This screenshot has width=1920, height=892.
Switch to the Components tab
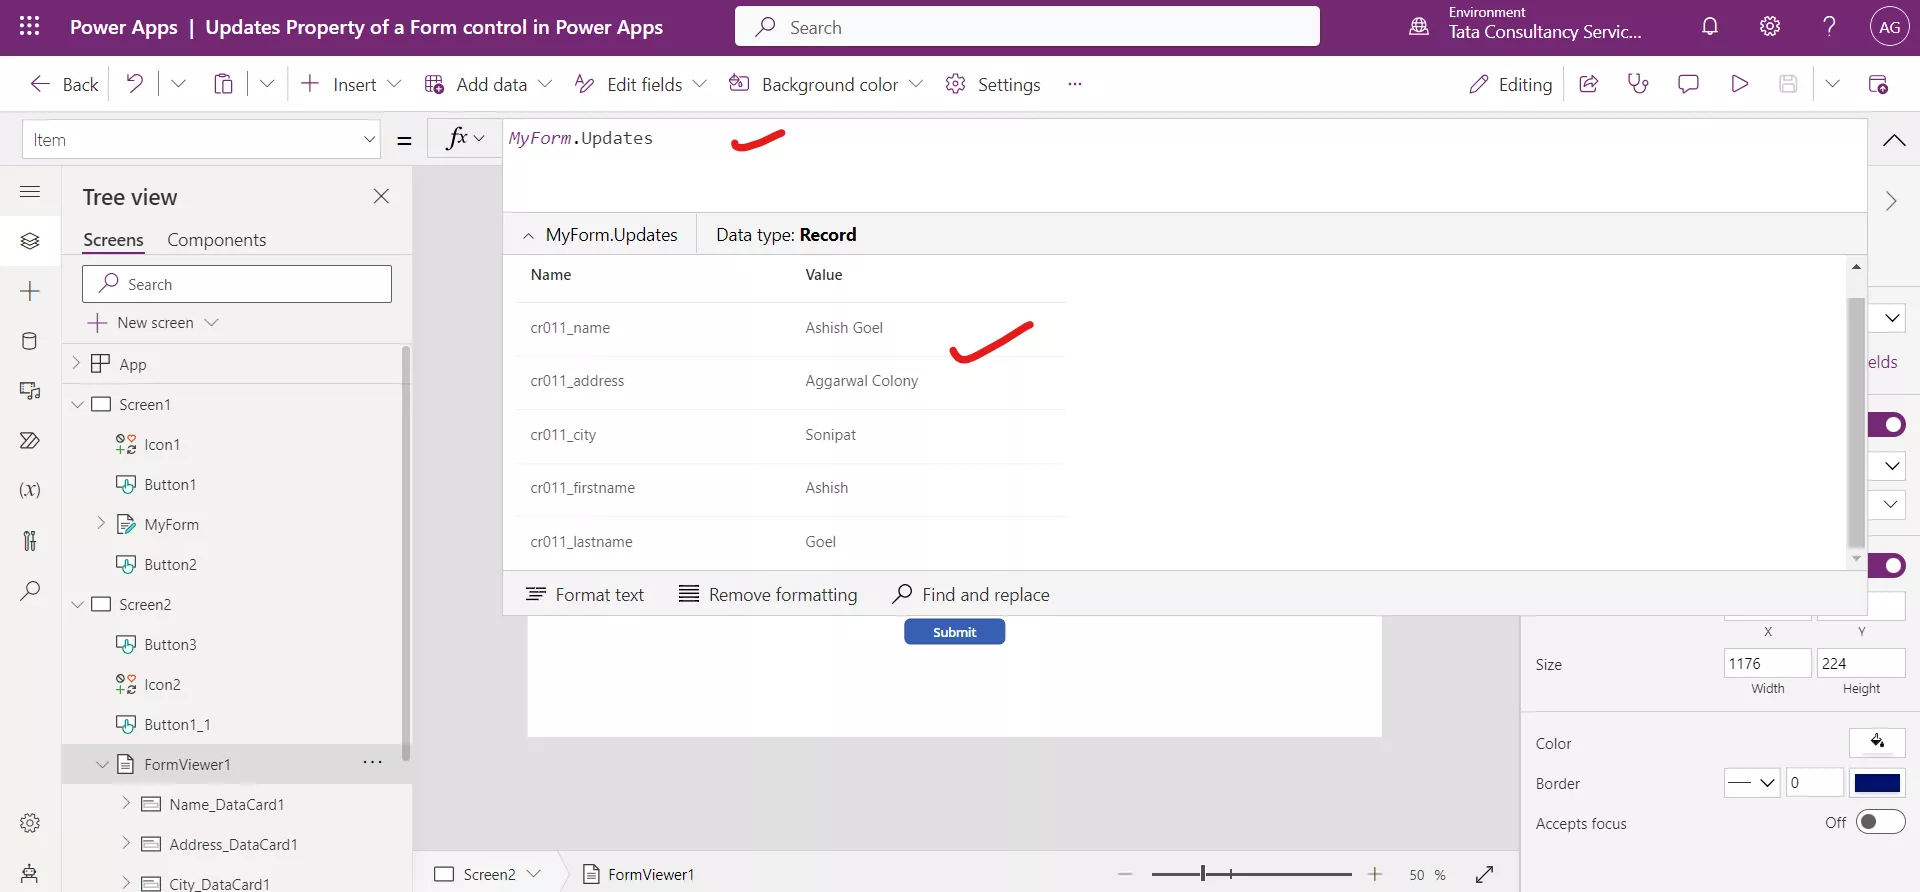click(216, 240)
